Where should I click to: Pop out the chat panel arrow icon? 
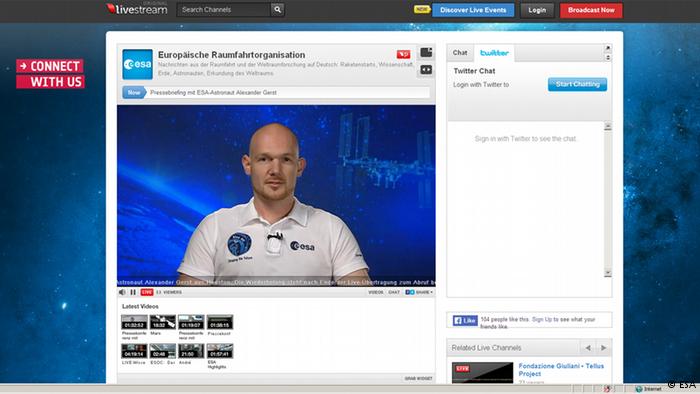tap(608, 48)
